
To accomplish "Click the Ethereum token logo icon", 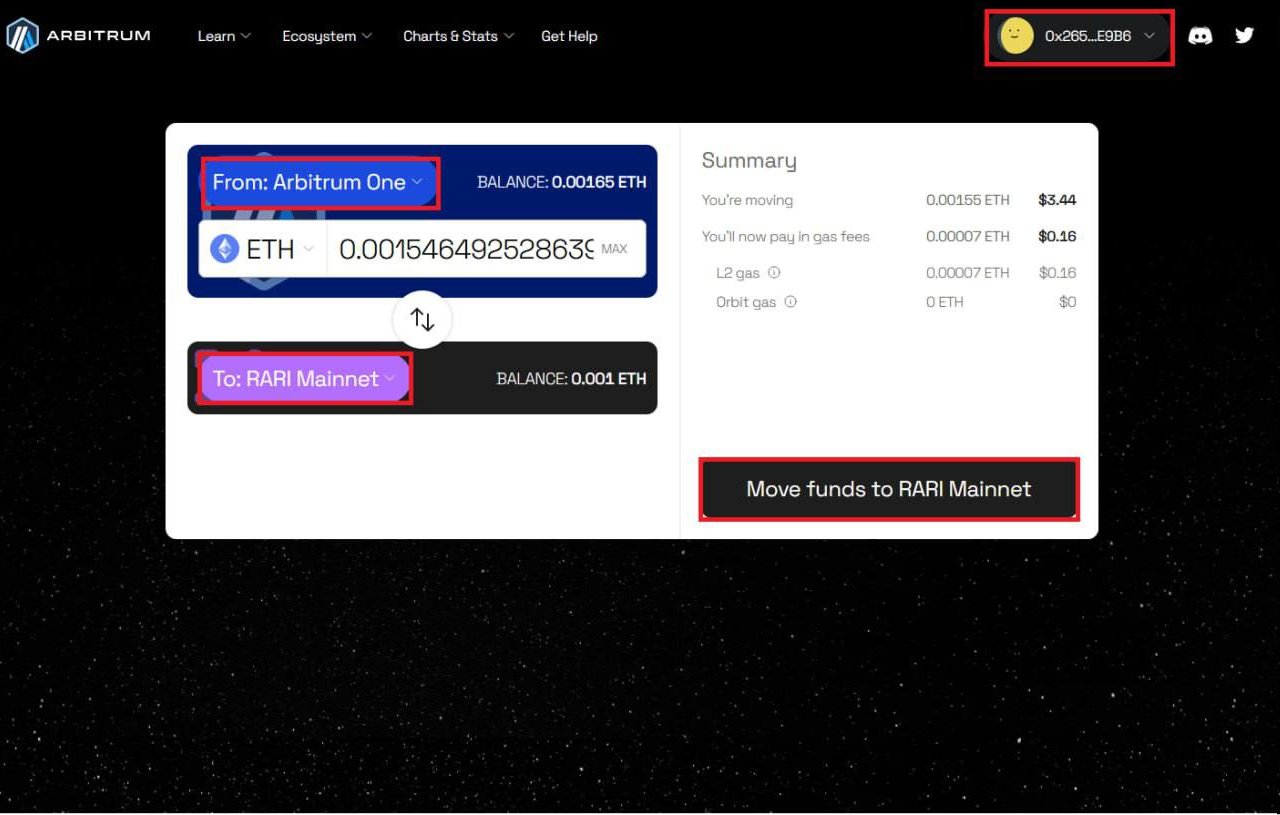I will coord(224,249).
